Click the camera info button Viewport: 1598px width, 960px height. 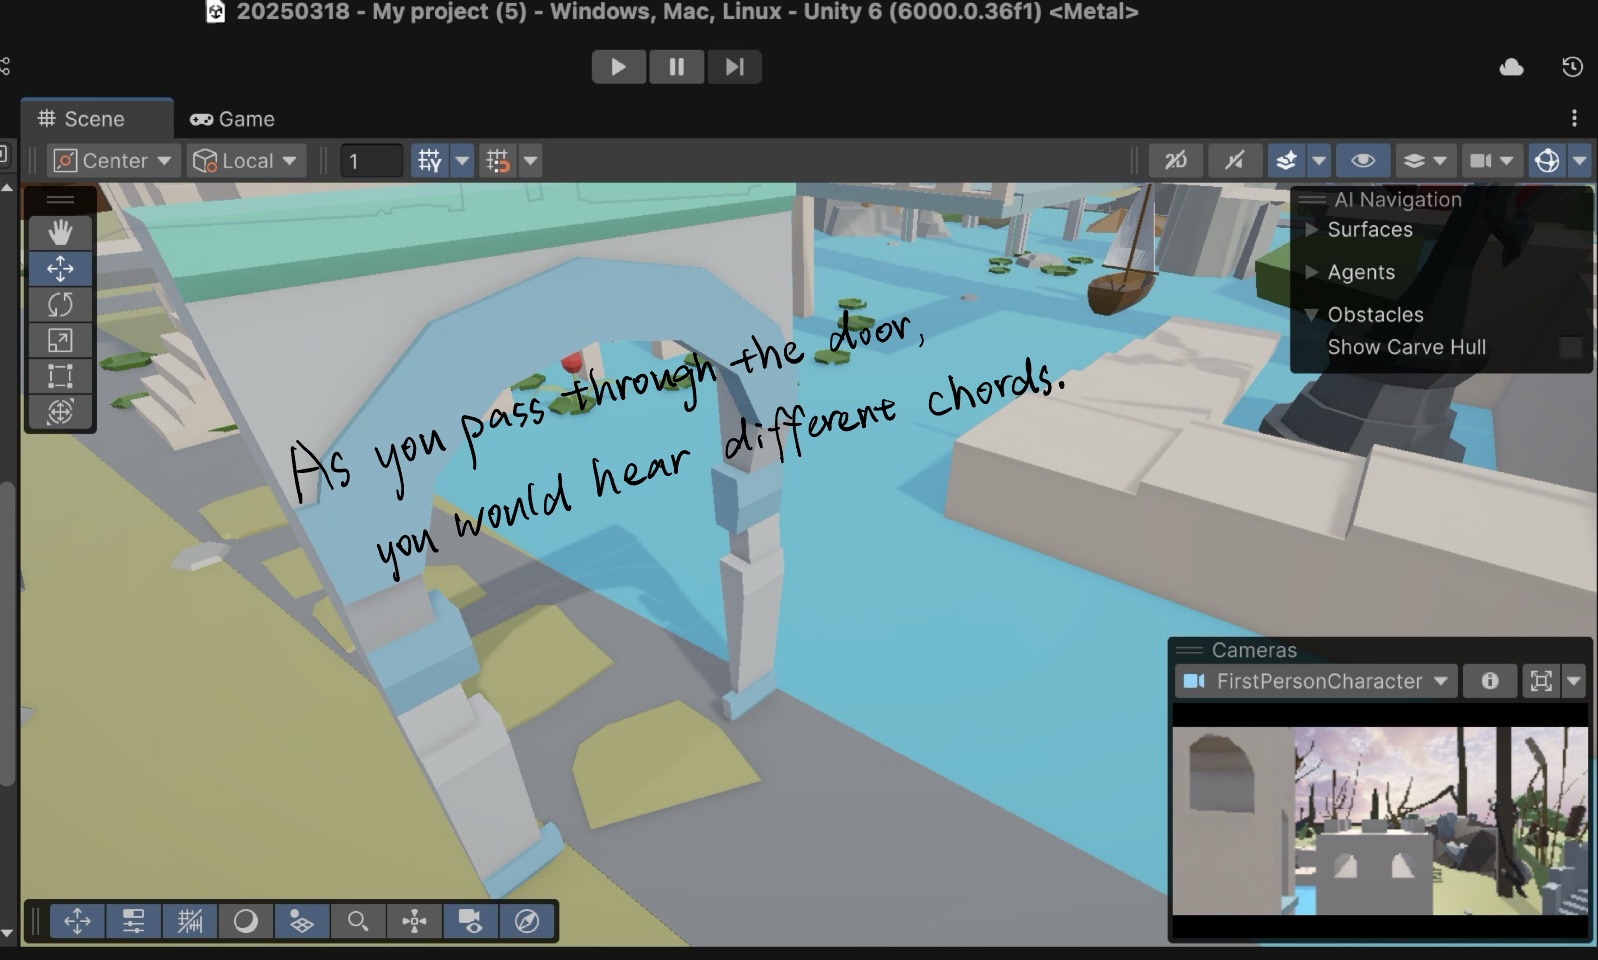1489,681
